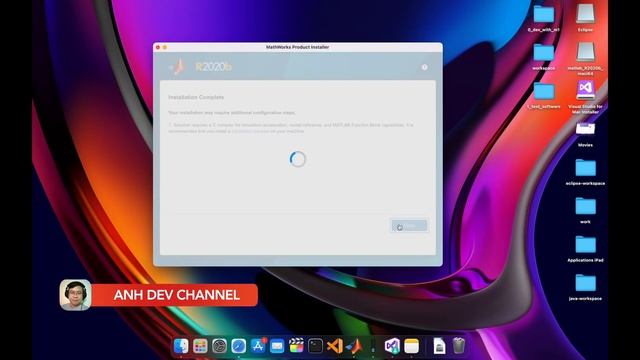Open the Trash in the Dock
This screenshot has height=360, width=640.
(458, 346)
